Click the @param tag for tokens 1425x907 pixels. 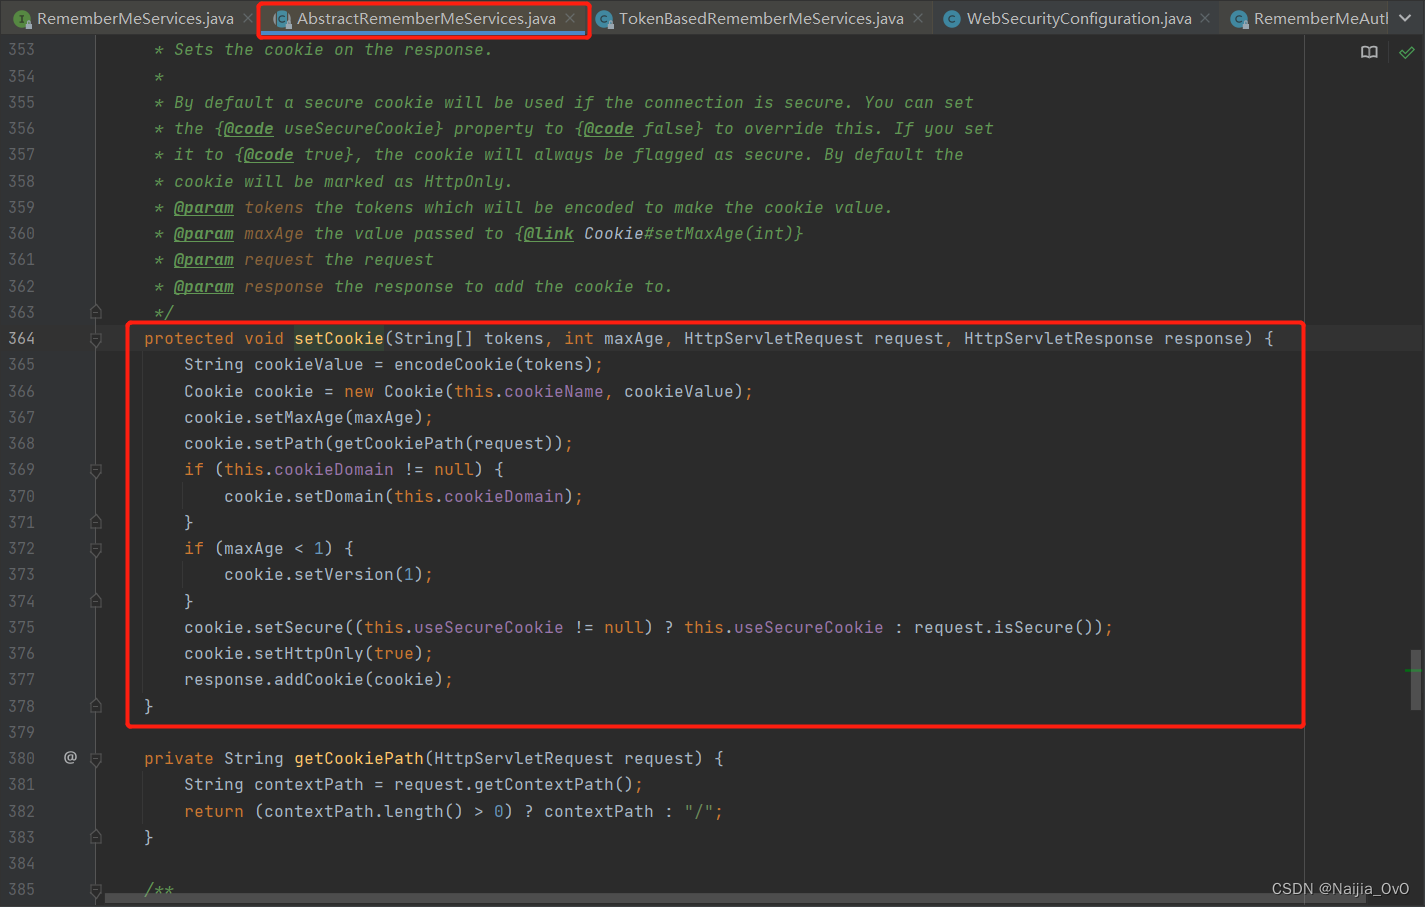coord(204,207)
